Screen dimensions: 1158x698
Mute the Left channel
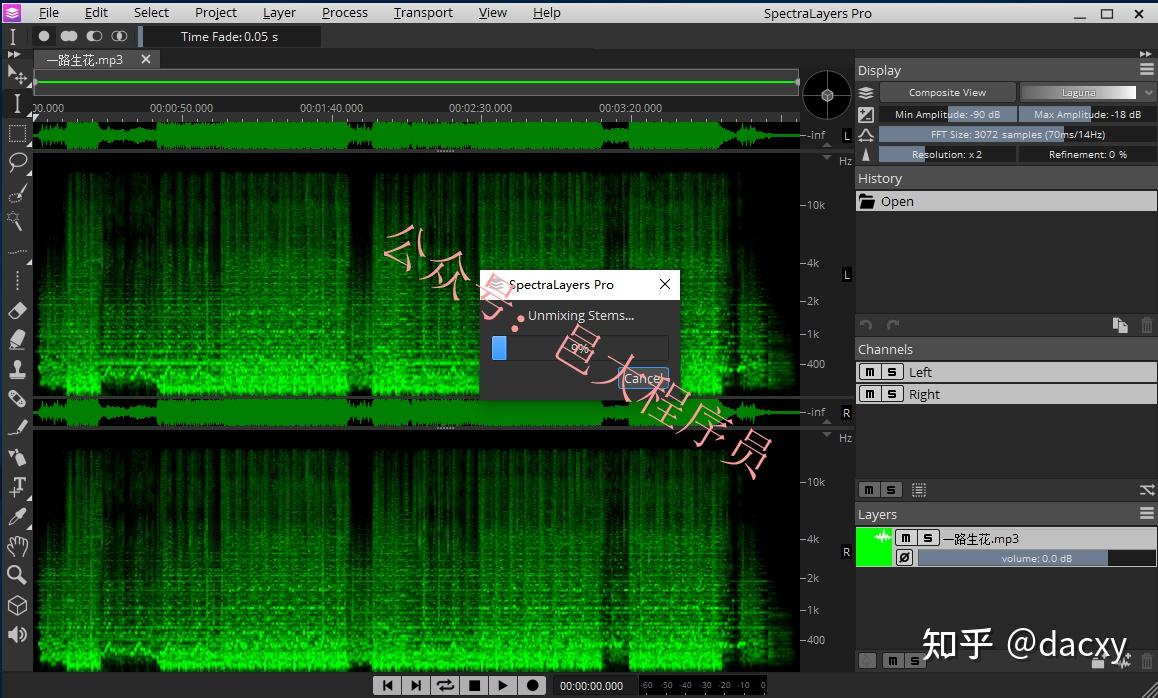coord(870,372)
